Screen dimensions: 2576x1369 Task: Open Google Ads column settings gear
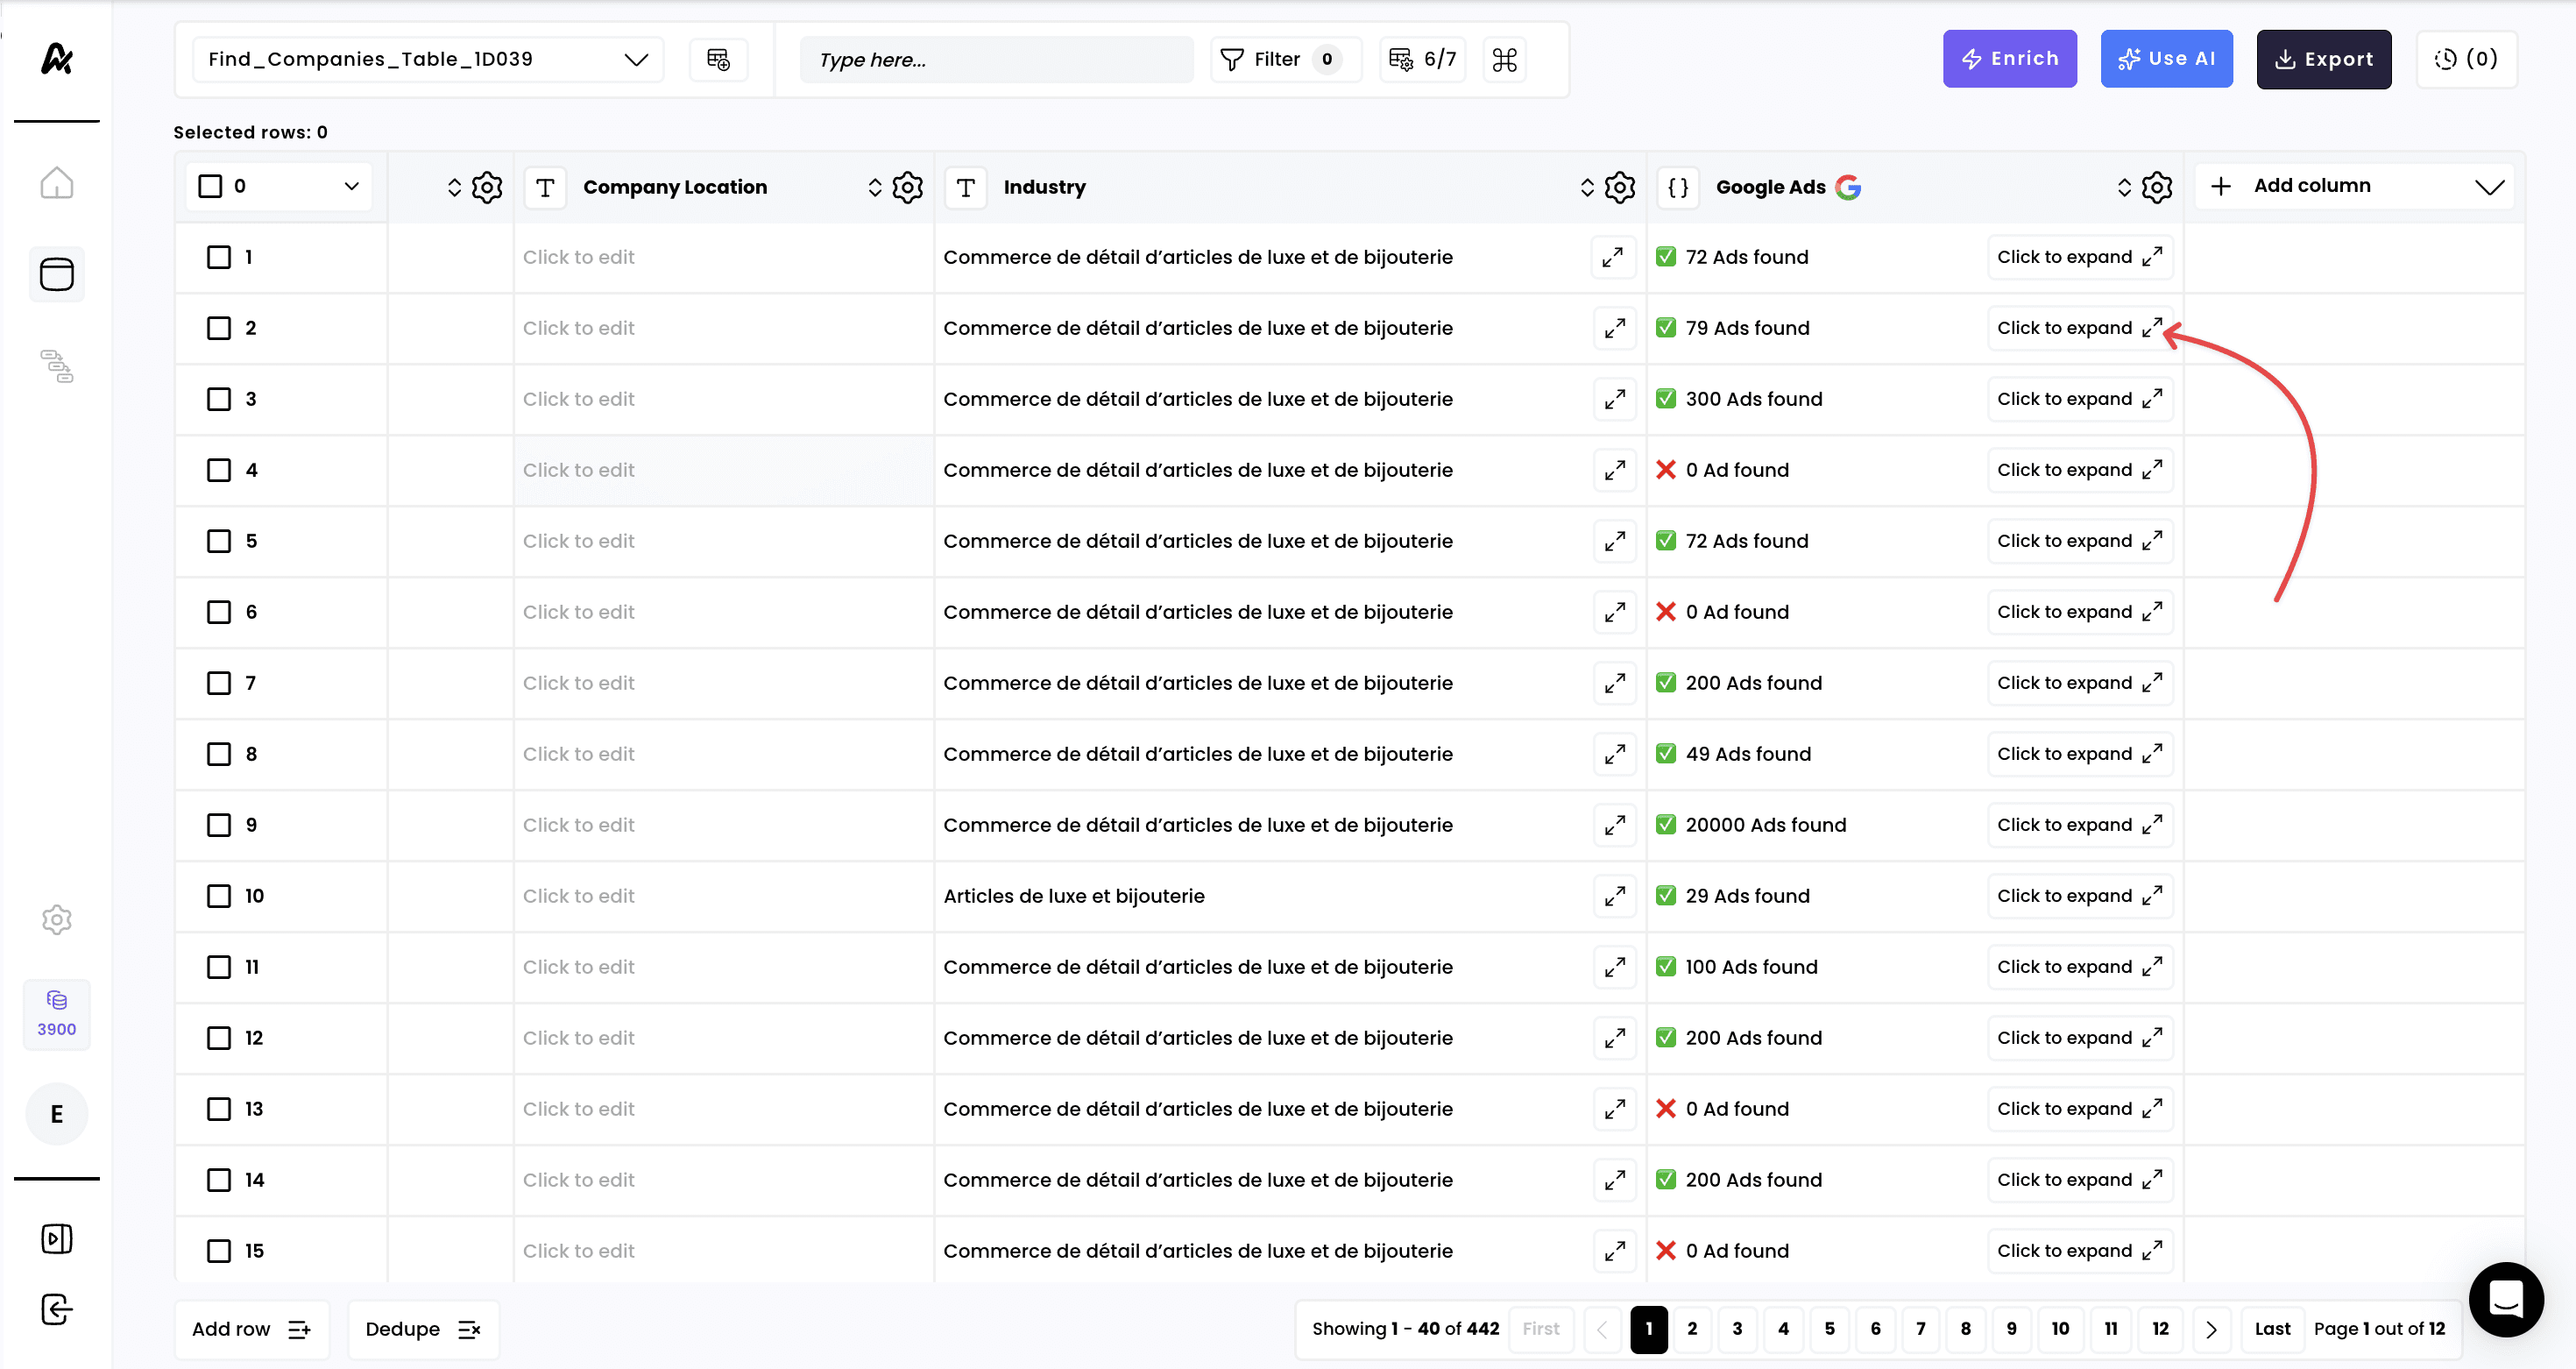coord(2157,187)
